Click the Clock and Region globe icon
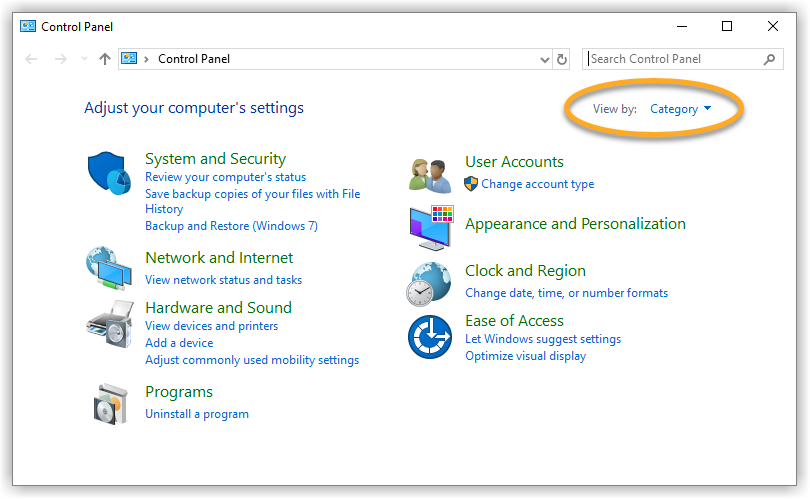The width and height of the screenshot is (810, 499). click(429, 284)
